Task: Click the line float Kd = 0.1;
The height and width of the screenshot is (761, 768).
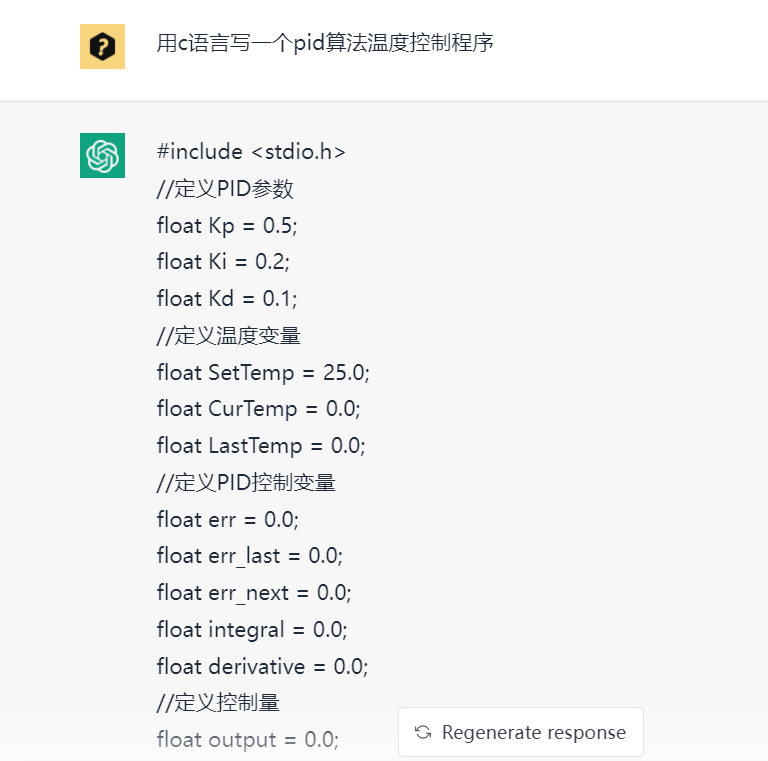Action: pyautogui.click(x=227, y=298)
